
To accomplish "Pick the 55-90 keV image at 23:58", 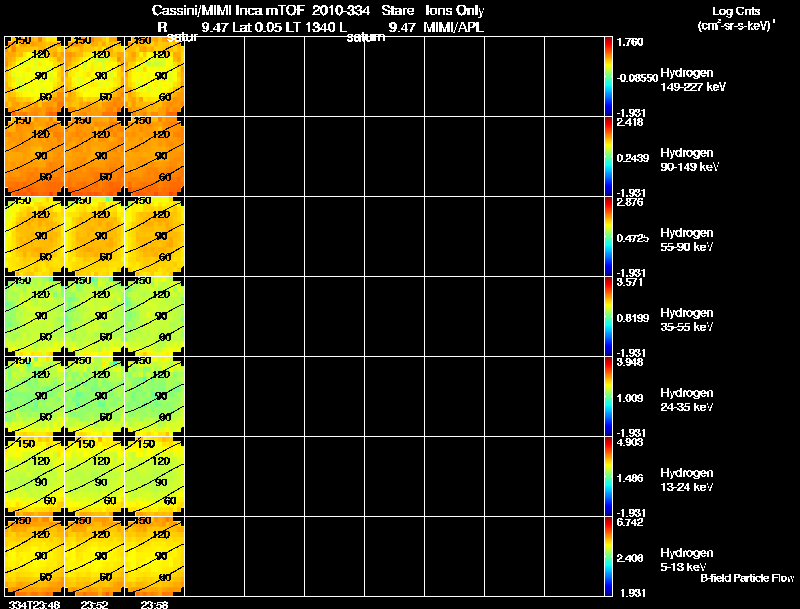I will click(155, 236).
